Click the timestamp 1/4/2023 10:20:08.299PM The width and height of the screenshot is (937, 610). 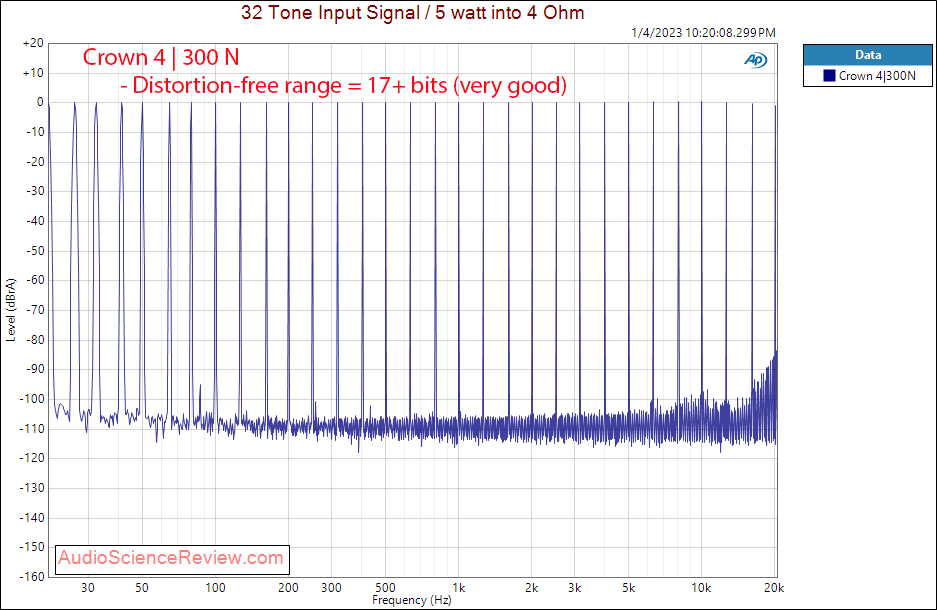(x=703, y=33)
